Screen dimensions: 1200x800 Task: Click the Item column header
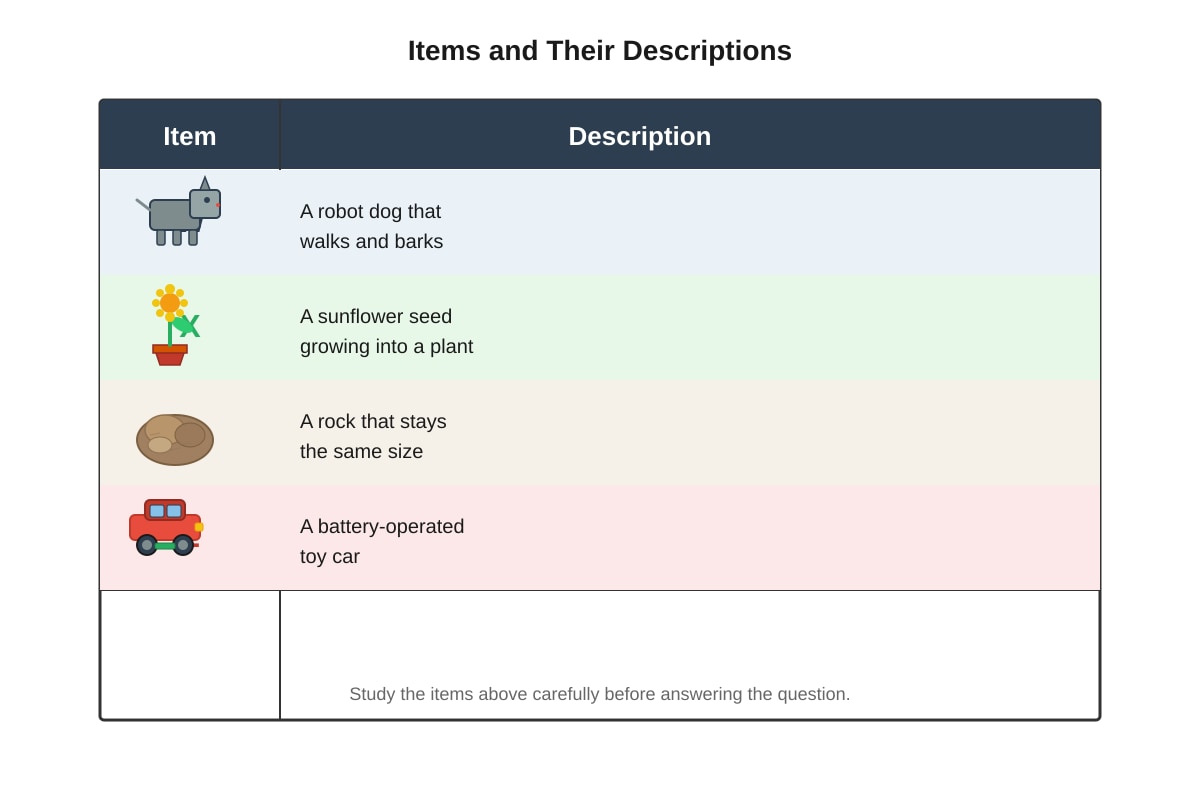(x=190, y=136)
